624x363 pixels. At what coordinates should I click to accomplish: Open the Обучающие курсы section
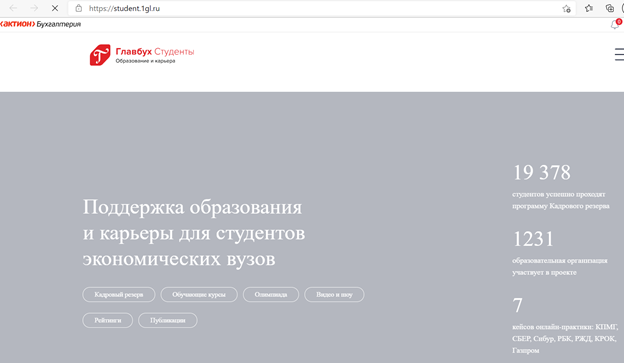199,295
